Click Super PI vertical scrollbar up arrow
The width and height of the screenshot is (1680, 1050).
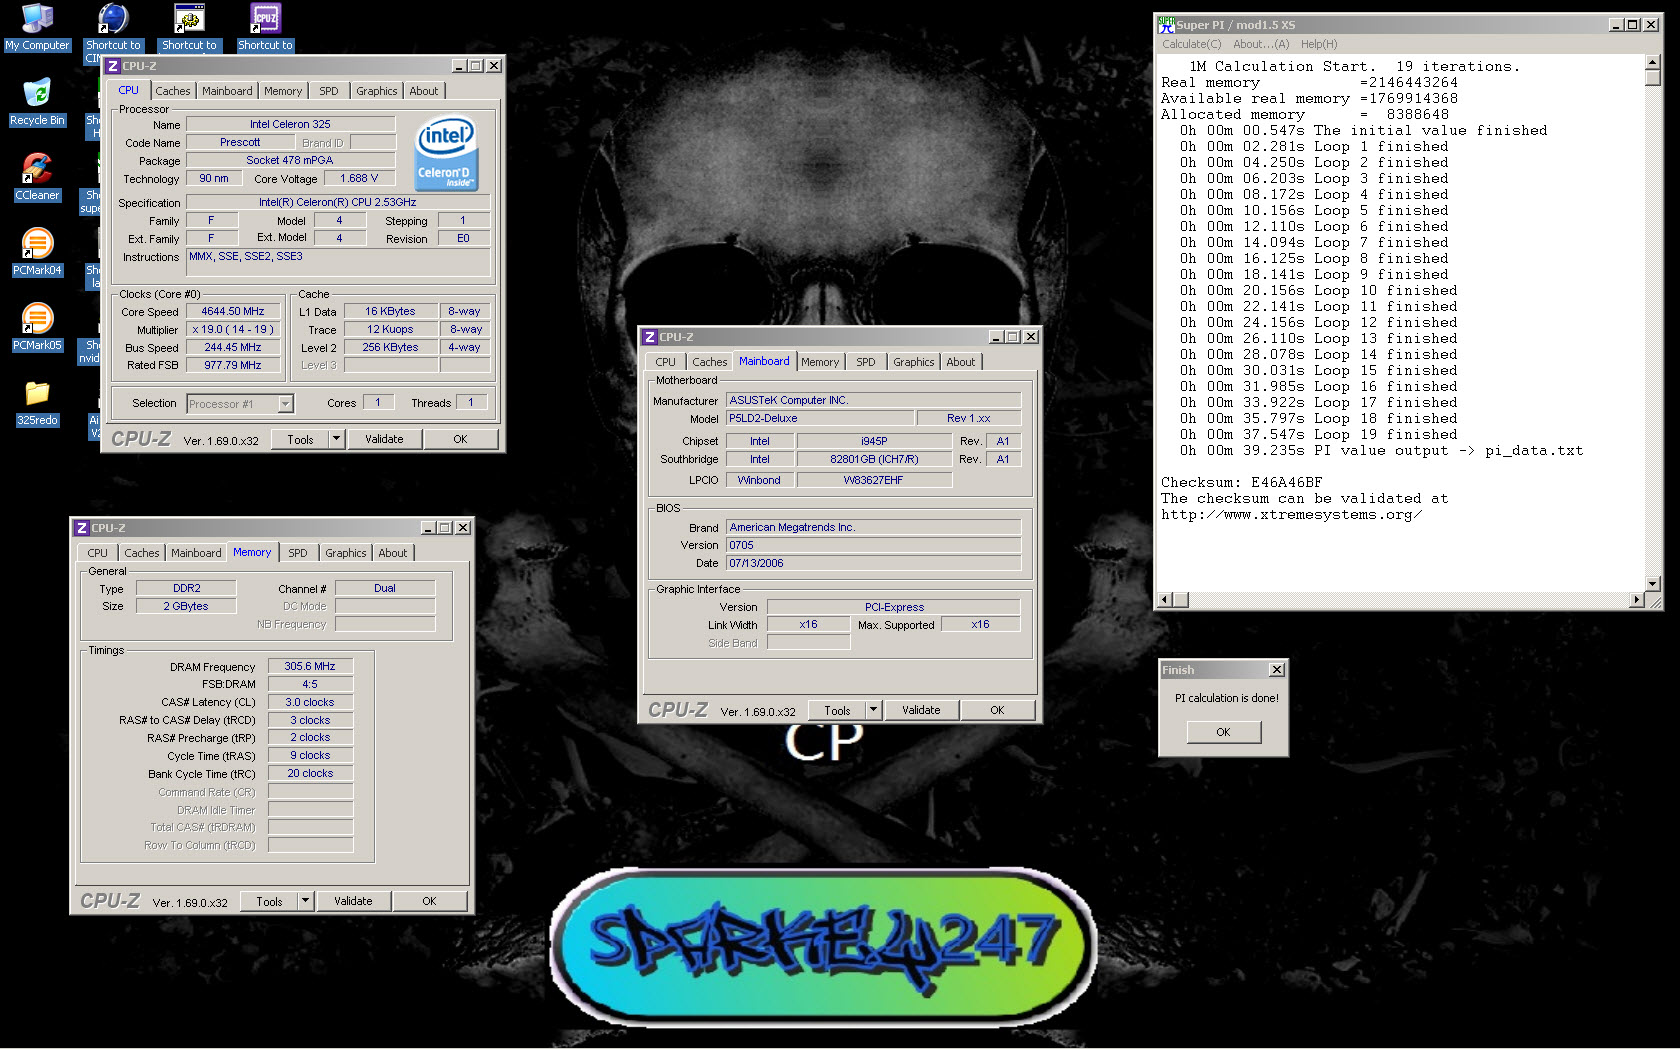pyautogui.click(x=1652, y=62)
